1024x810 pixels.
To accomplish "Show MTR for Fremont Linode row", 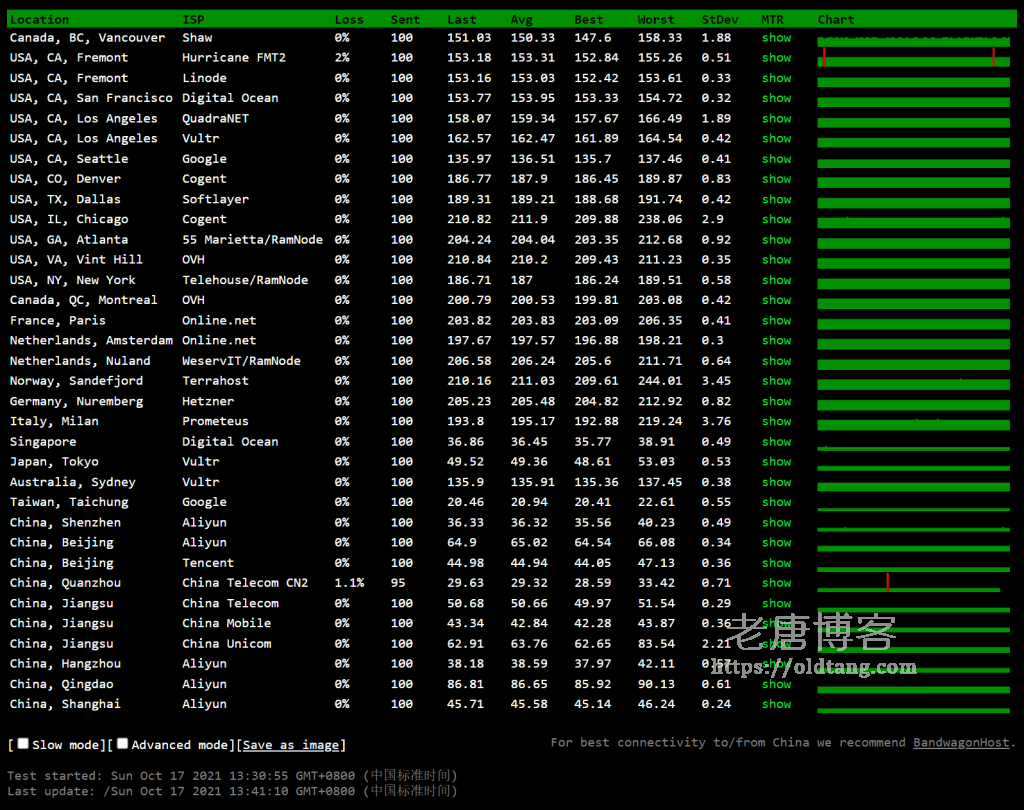I will [776, 78].
